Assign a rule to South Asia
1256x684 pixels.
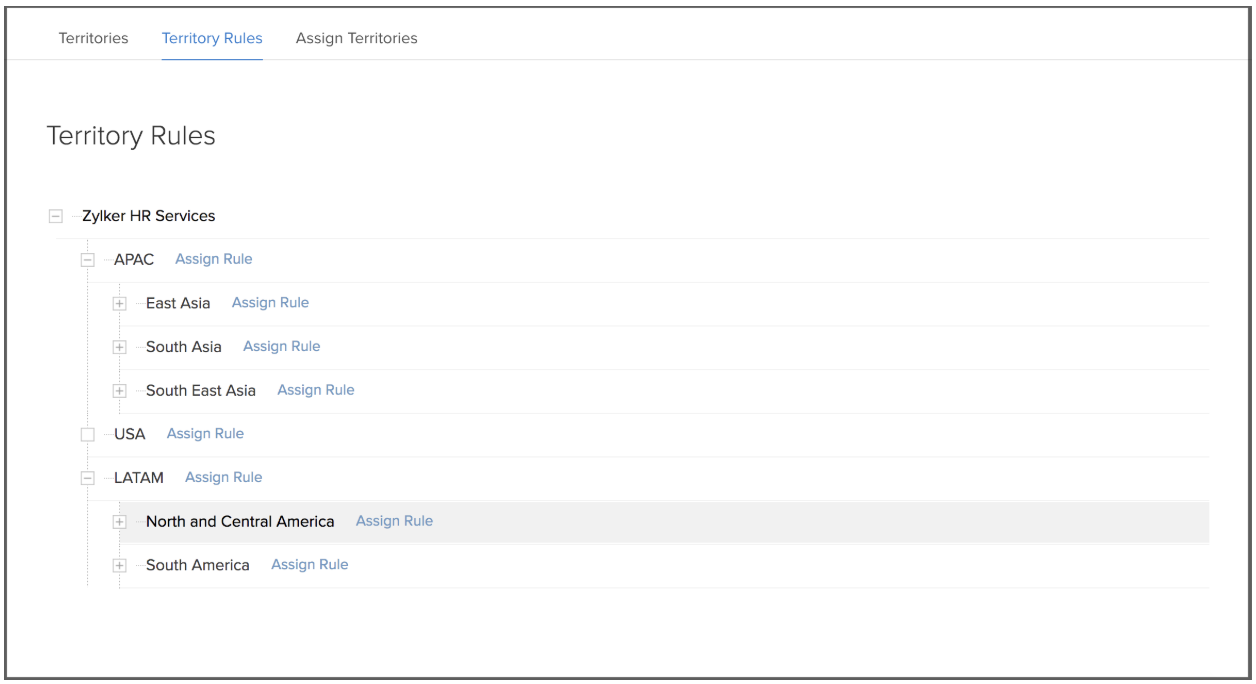[281, 346]
